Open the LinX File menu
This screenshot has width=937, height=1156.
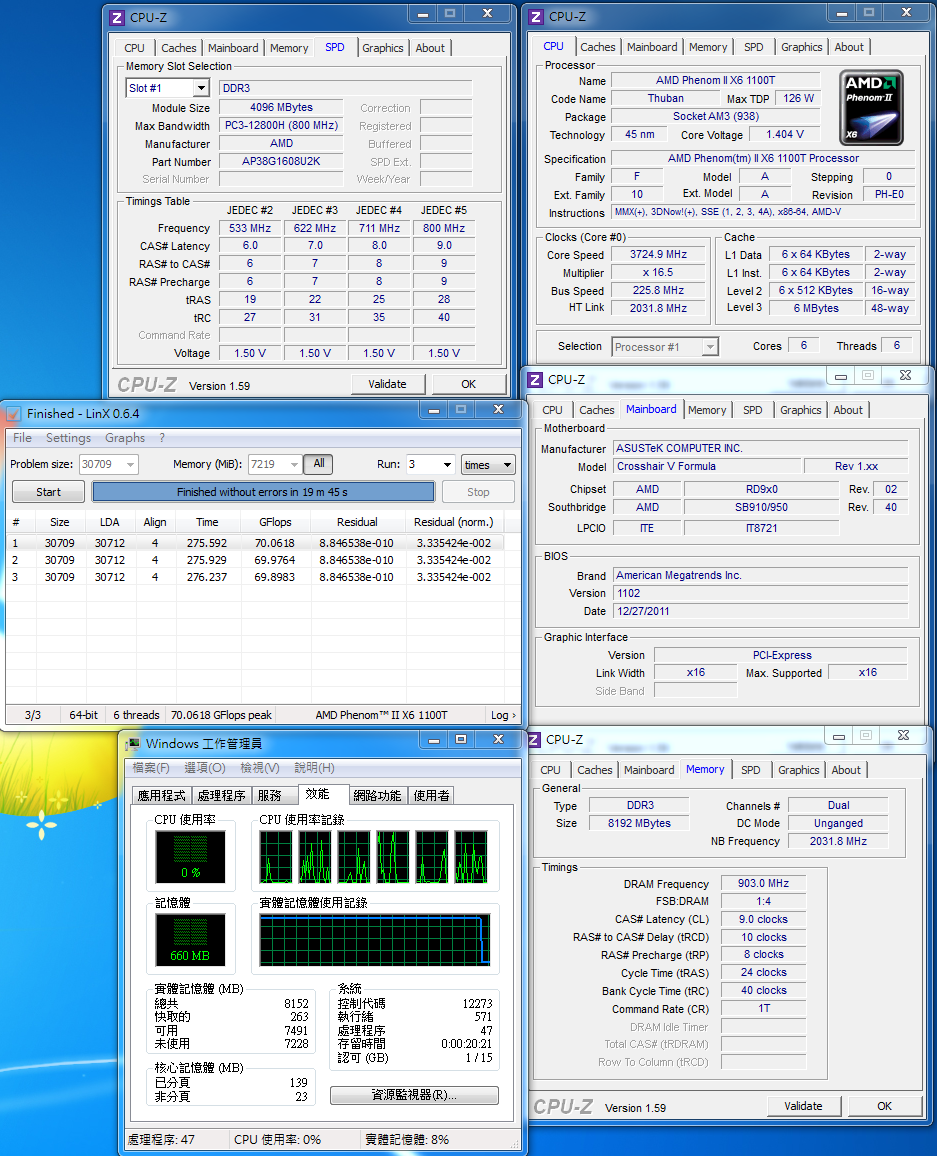(x=22, y=438)
